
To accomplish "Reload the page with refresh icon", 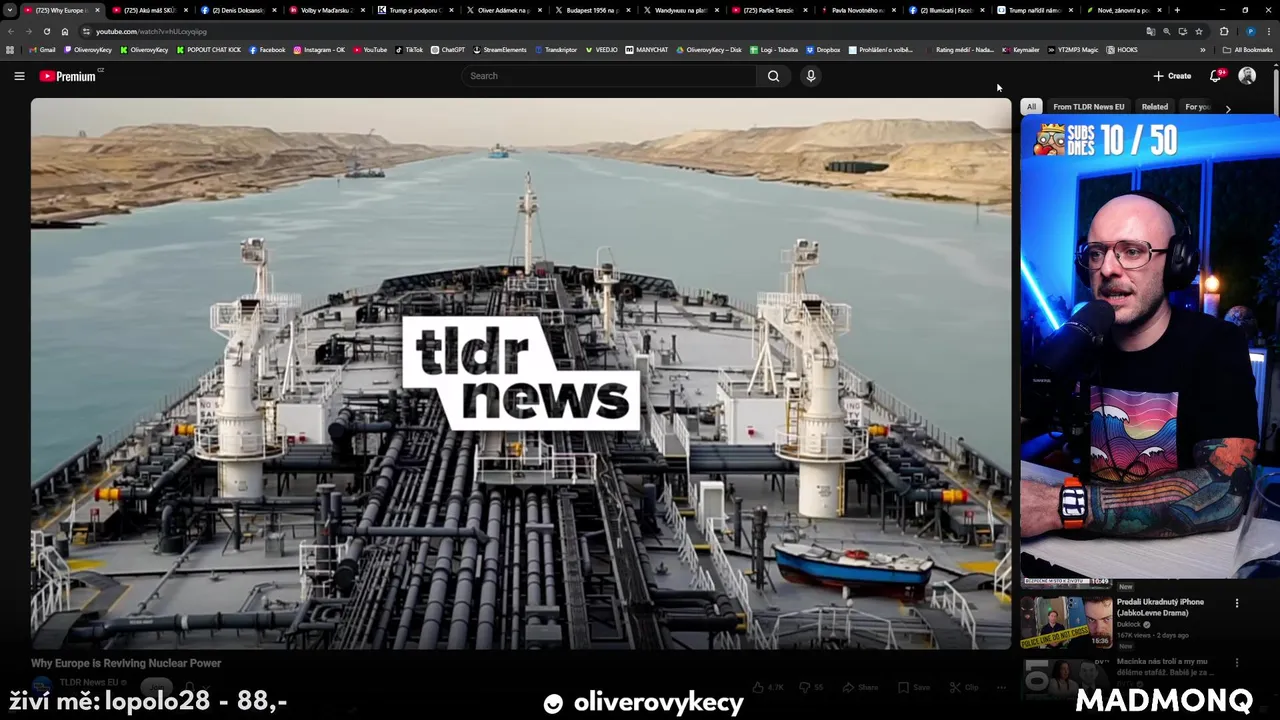I will click(x=47, y=31).
